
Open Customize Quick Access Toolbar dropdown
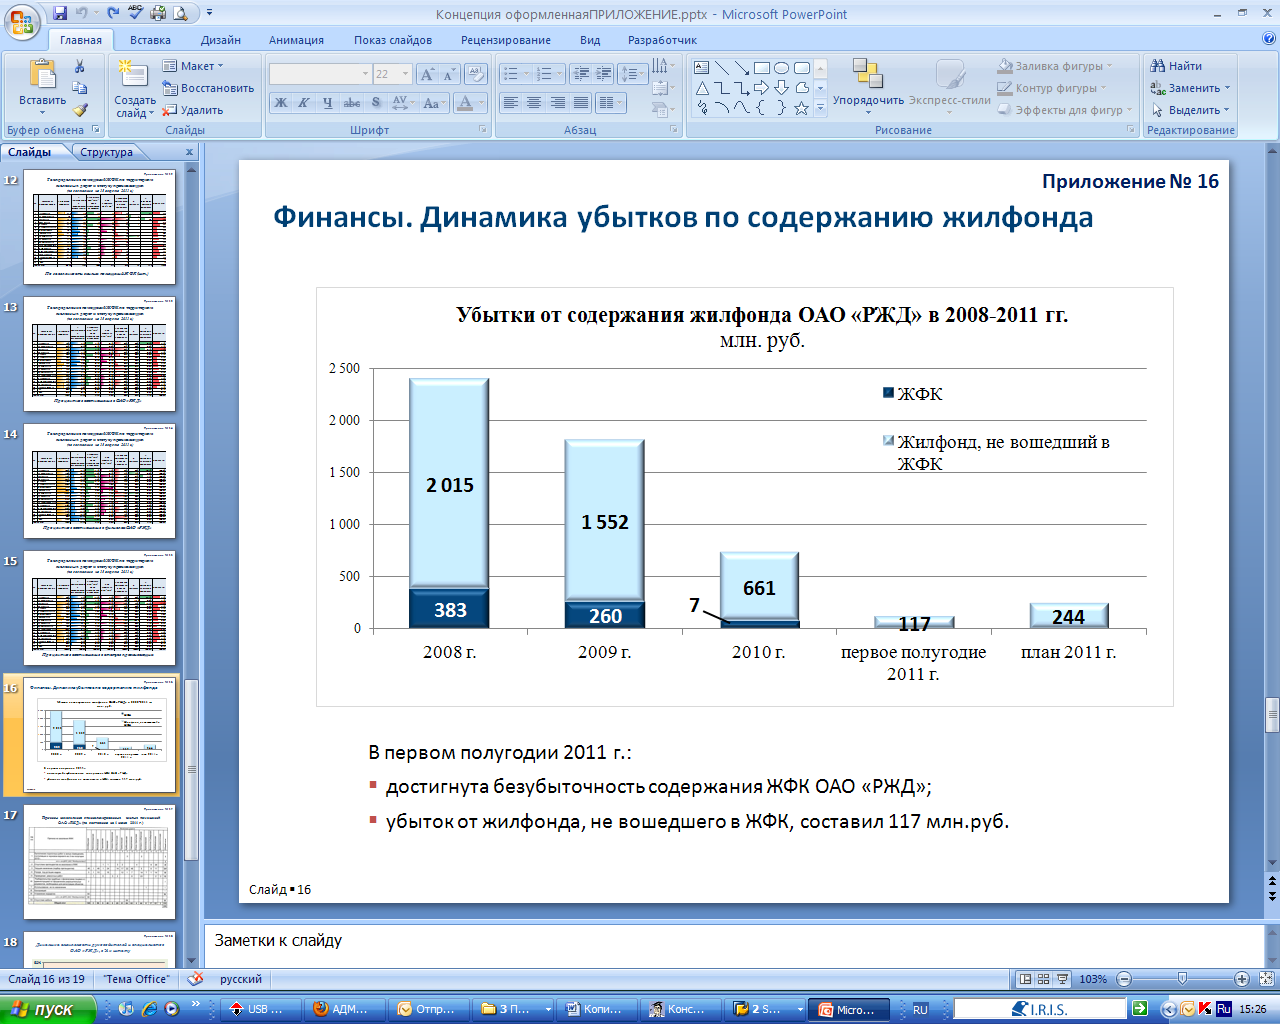[209, 14]
